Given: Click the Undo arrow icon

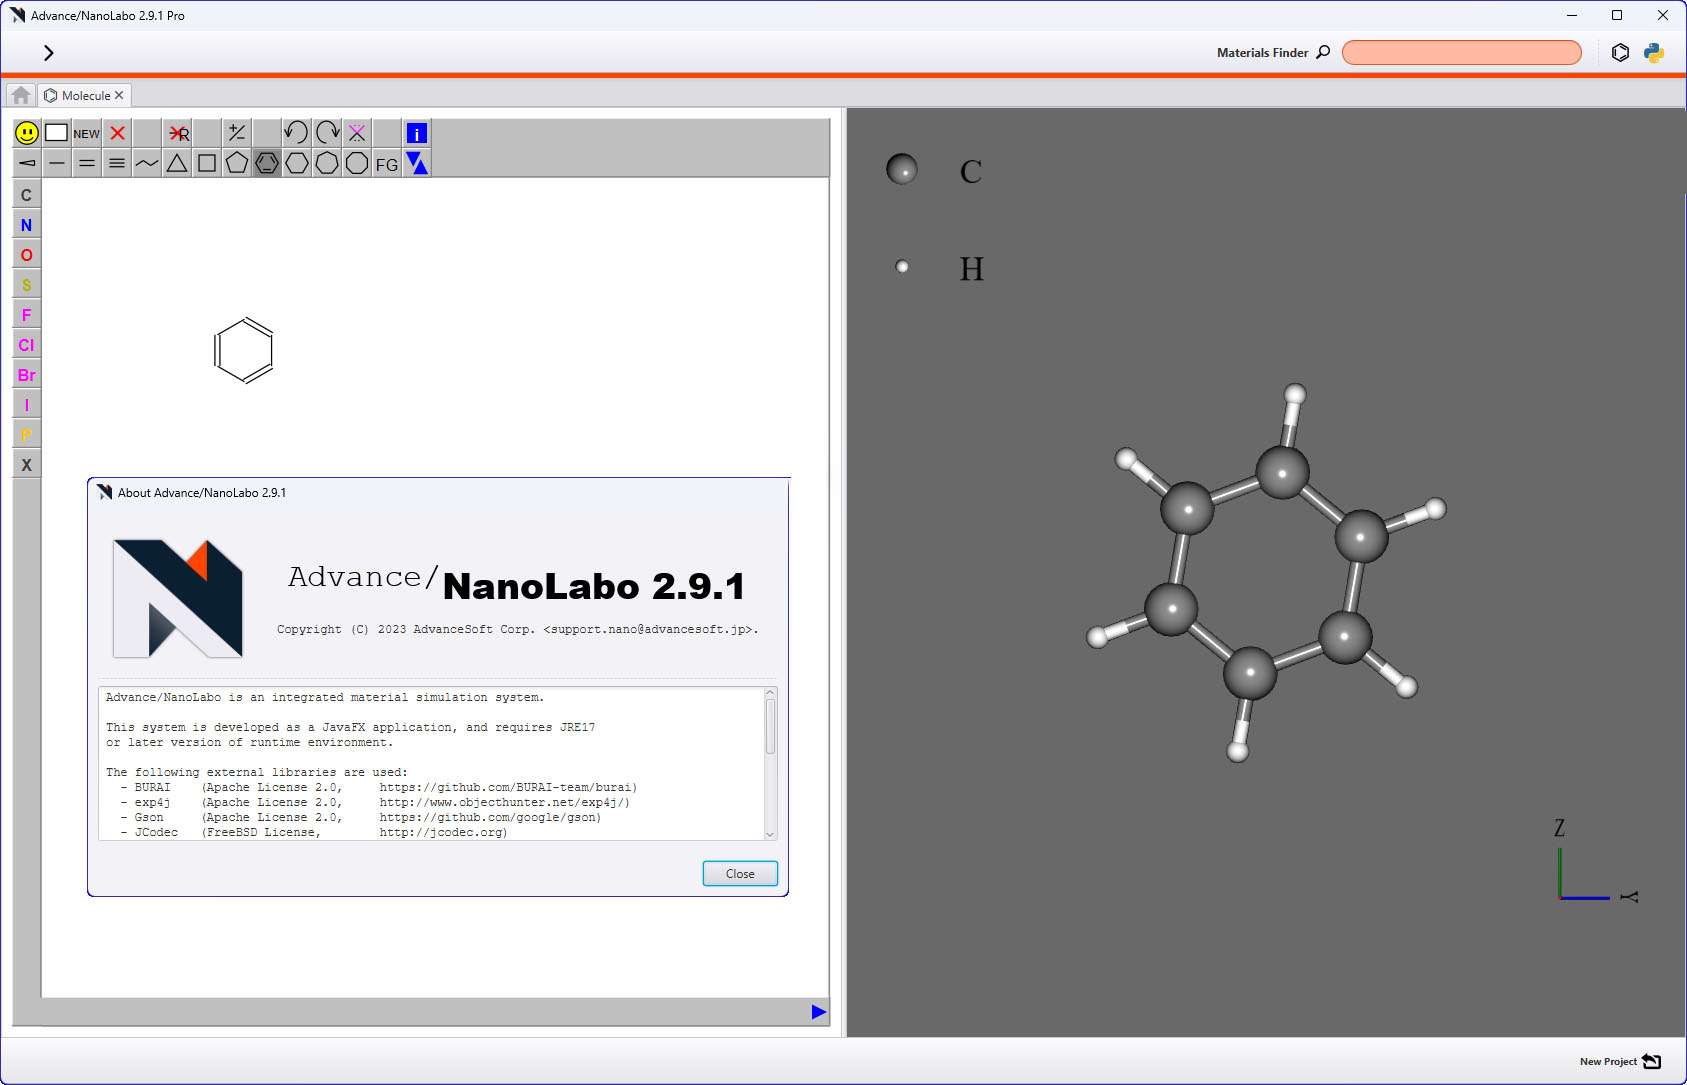Looking at the screenshot, I should pos(297,132).
